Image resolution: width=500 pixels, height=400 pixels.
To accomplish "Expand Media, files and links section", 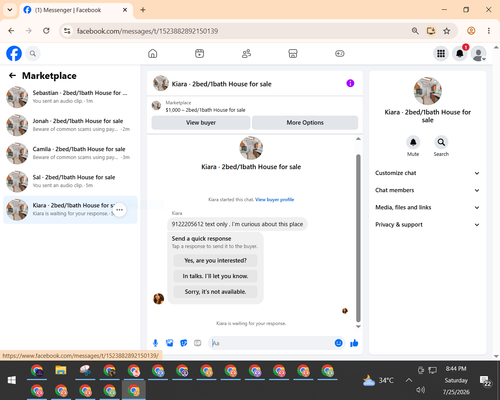I will tap(427, 207).
